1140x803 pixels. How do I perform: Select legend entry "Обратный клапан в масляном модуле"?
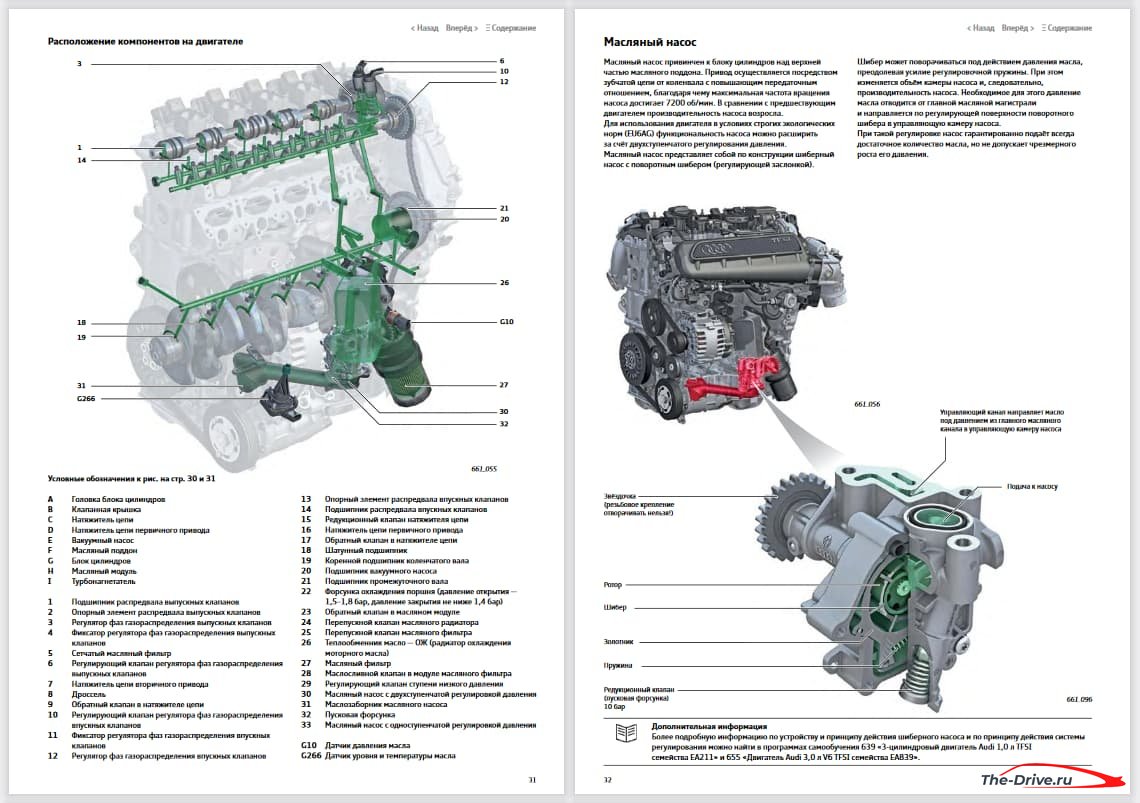[393, 612]
